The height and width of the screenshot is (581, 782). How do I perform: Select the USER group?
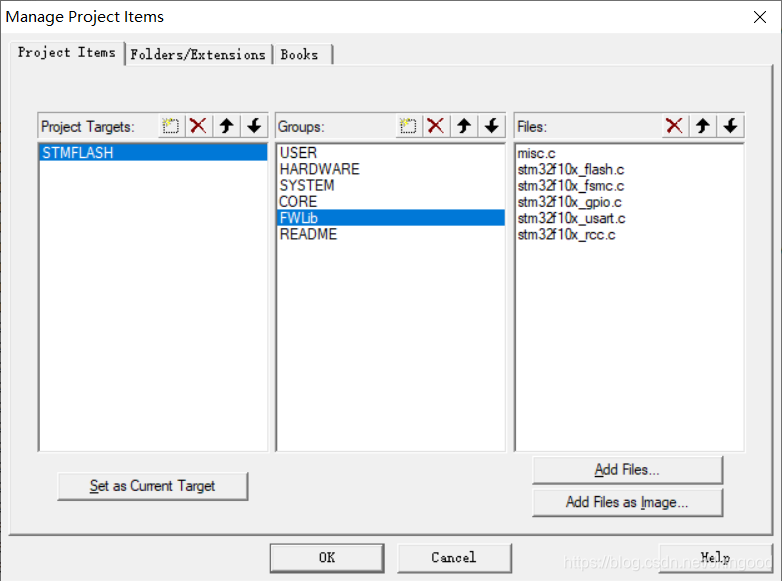(391, 153)
